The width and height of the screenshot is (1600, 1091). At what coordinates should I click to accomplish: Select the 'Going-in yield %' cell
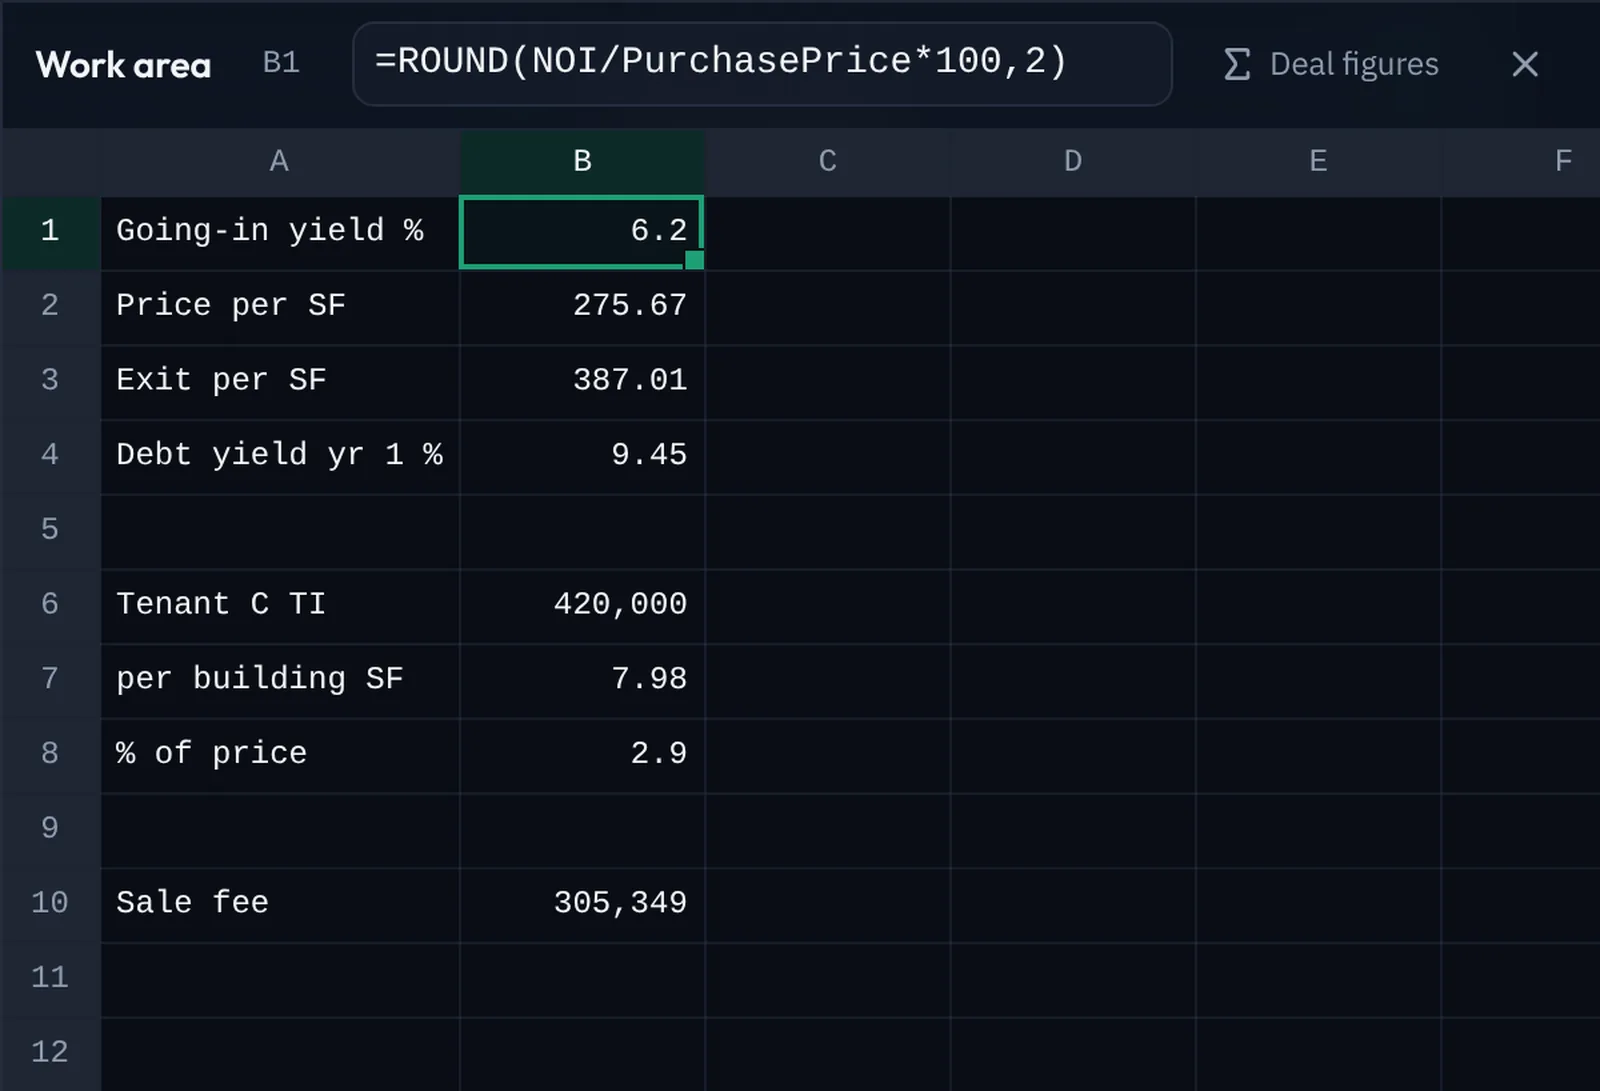coord(280,232)
